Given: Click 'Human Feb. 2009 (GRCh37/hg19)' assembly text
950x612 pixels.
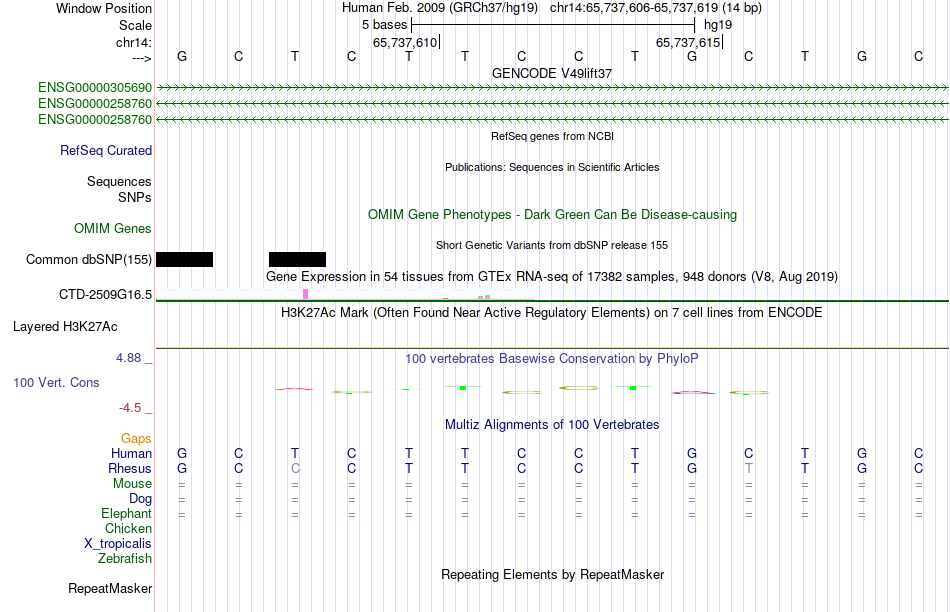Looking at the screenshot, I should (x=440, y=8).
